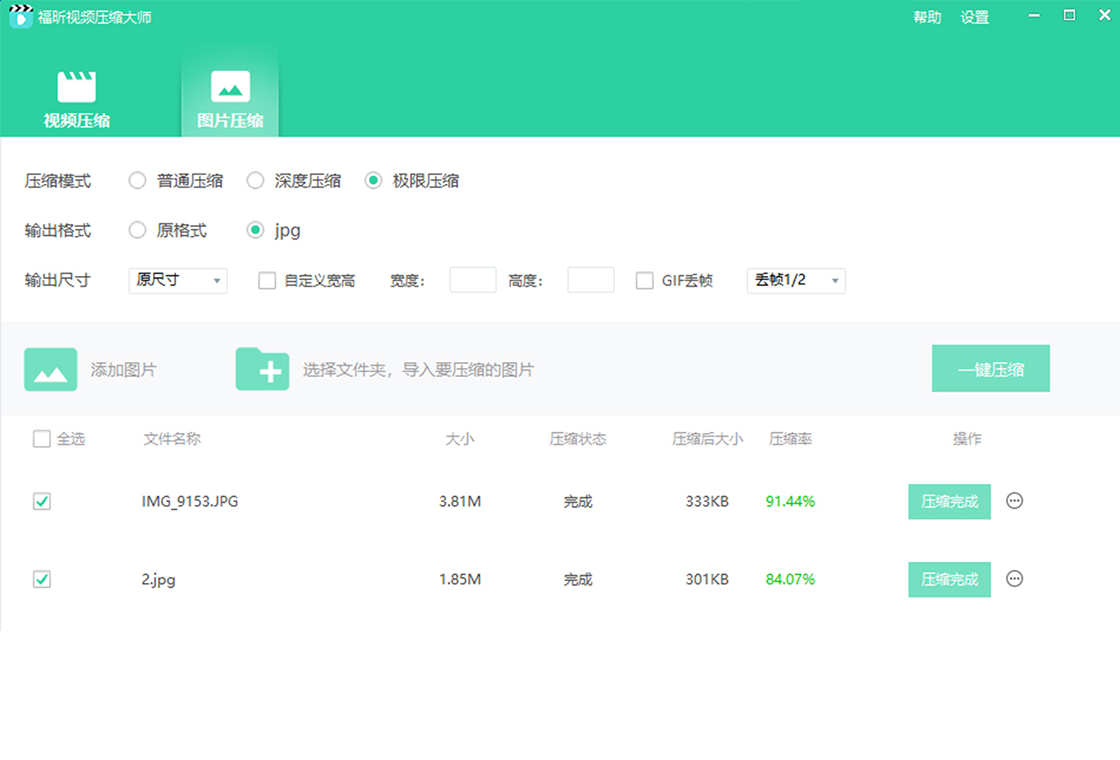
Task: Click the add pictures image icon
Action: click(x=50, y=368)
